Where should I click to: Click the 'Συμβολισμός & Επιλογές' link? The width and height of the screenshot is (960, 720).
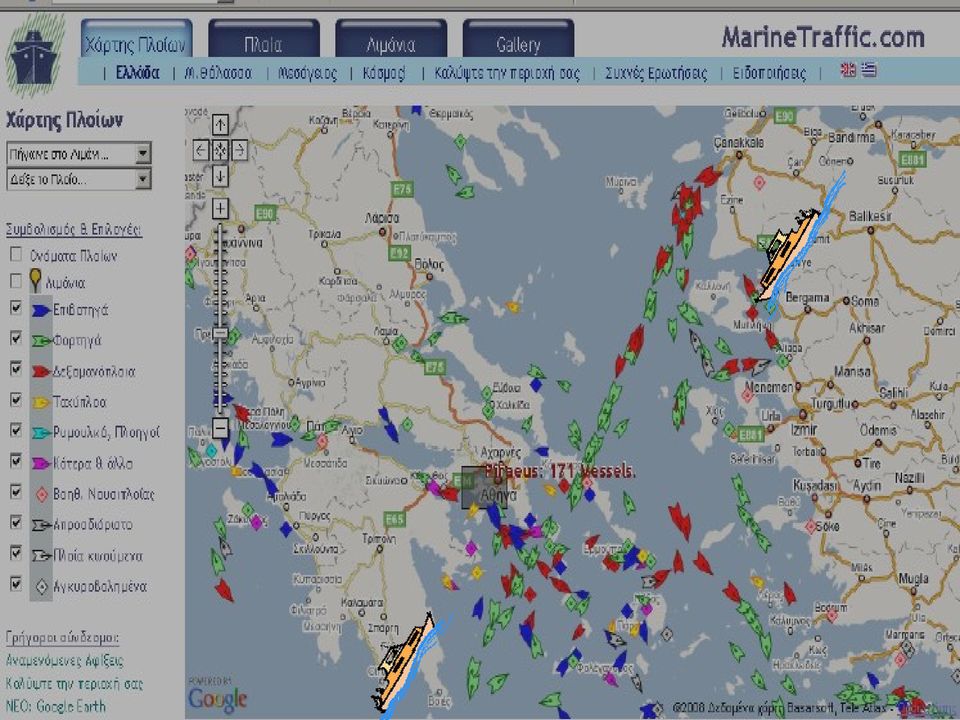point(74,229)
